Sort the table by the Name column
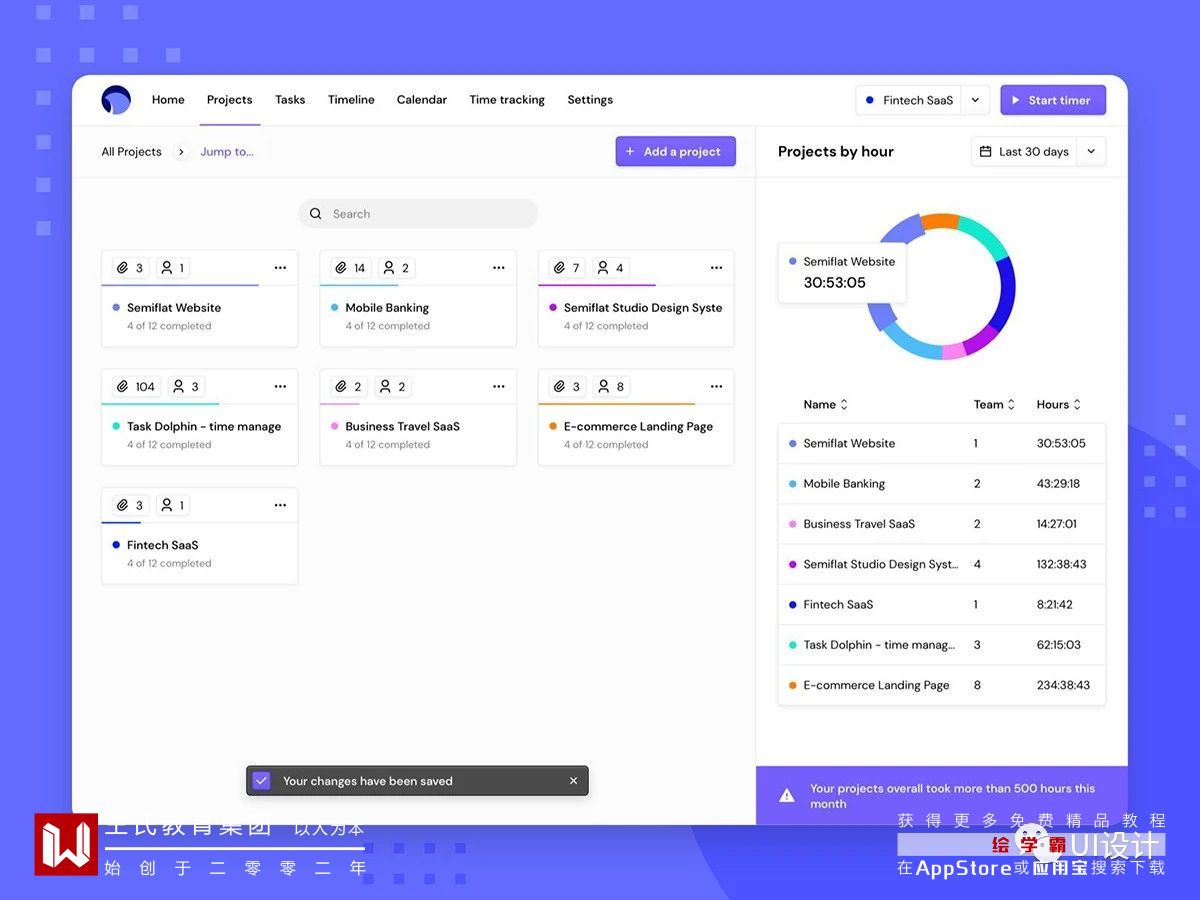The width and height of the screenshot is (1200, 900). pos(826,405)
